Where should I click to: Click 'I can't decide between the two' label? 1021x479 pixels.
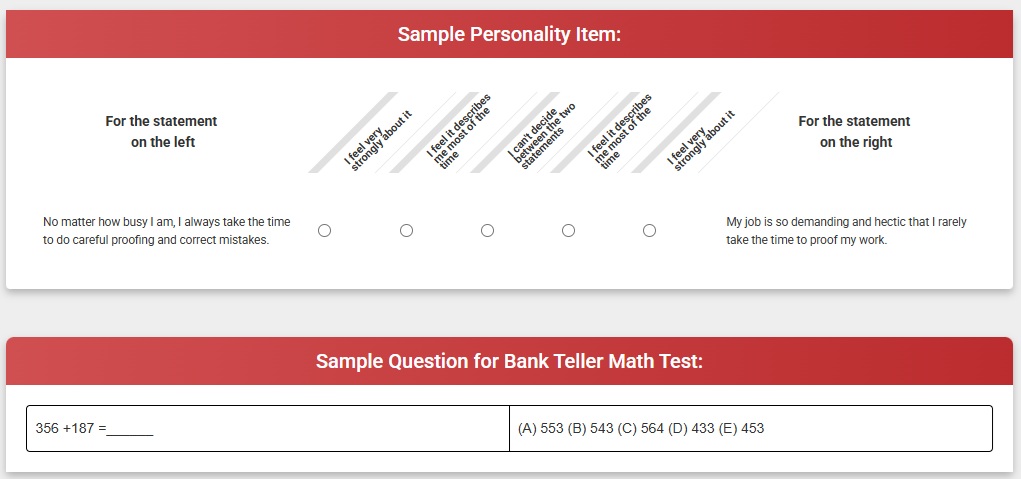pyautogui.click(x=542, y=135)
